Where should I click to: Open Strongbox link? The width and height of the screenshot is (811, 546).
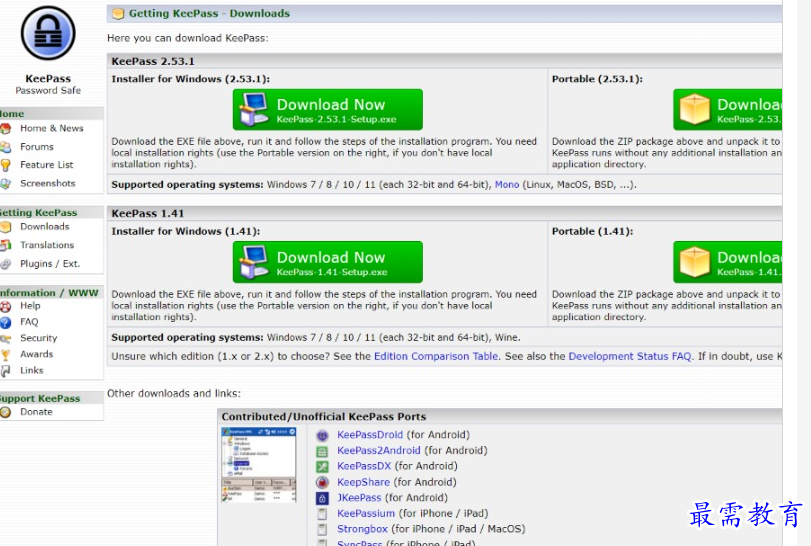point(363,528)
